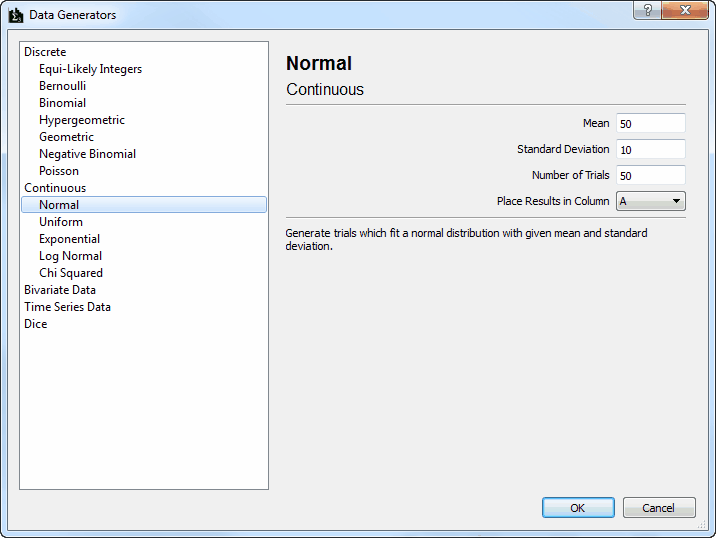The height and width of the screenshot is (538, 716).
Task: Click the 'Number of Trials' label
Action: 570,175
